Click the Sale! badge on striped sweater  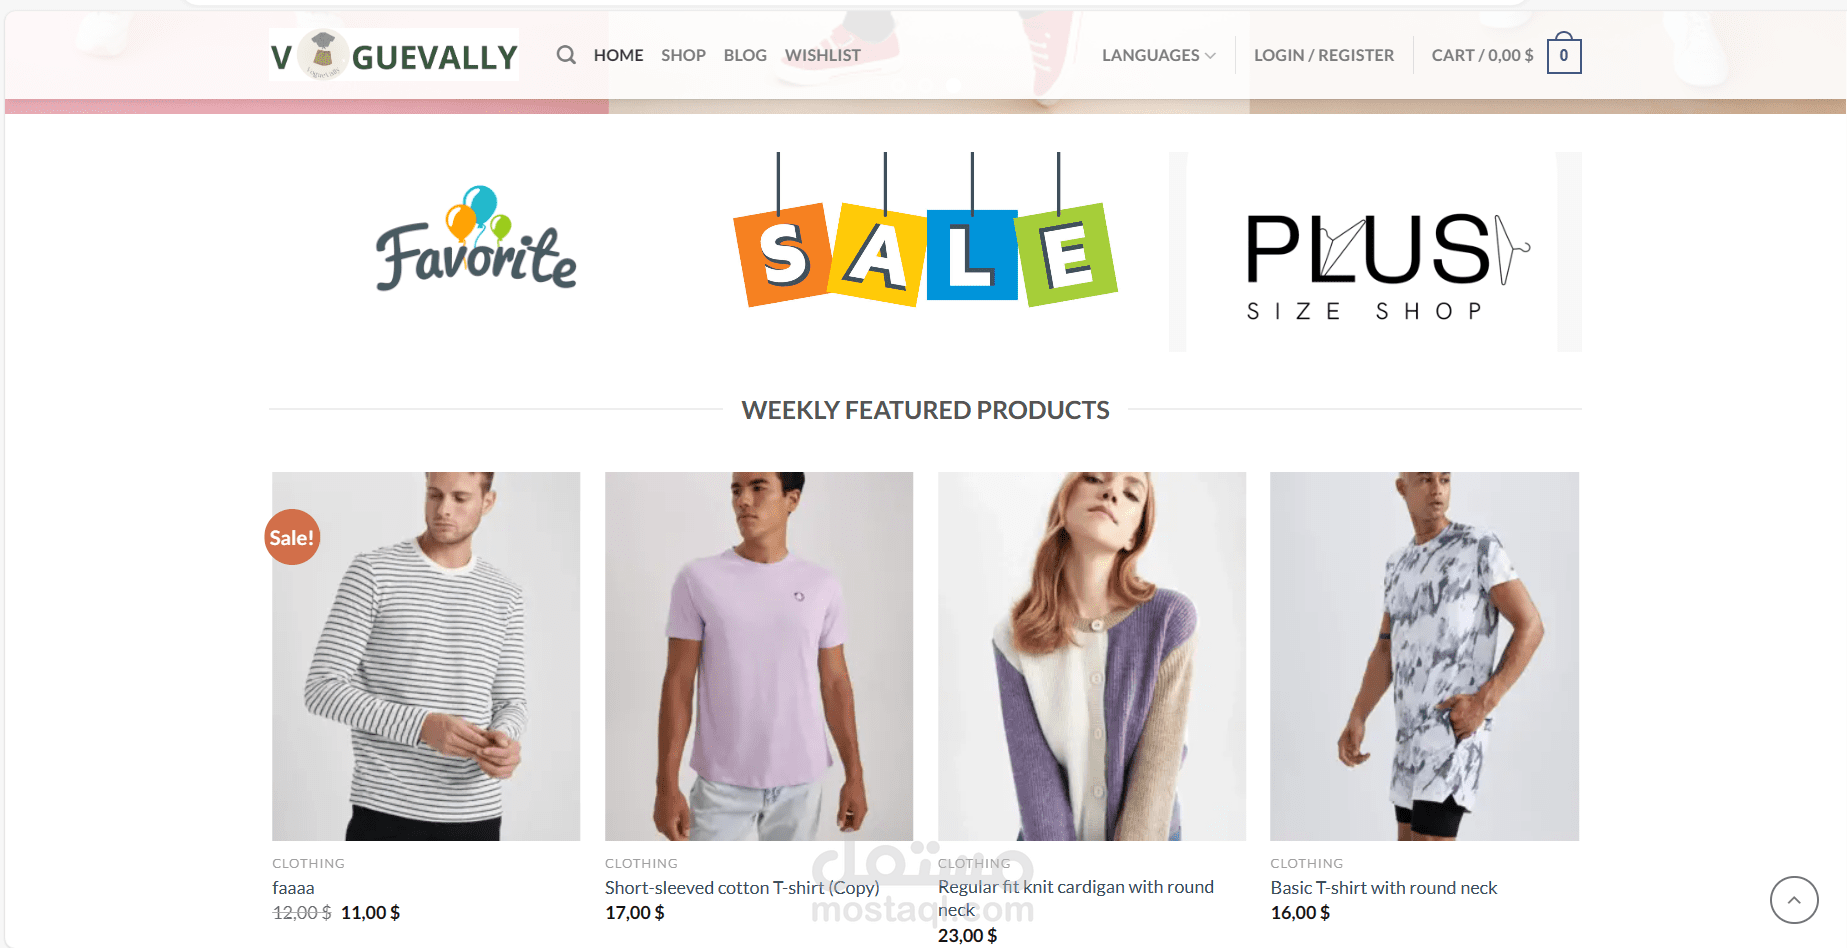click(x=292, y=537)
